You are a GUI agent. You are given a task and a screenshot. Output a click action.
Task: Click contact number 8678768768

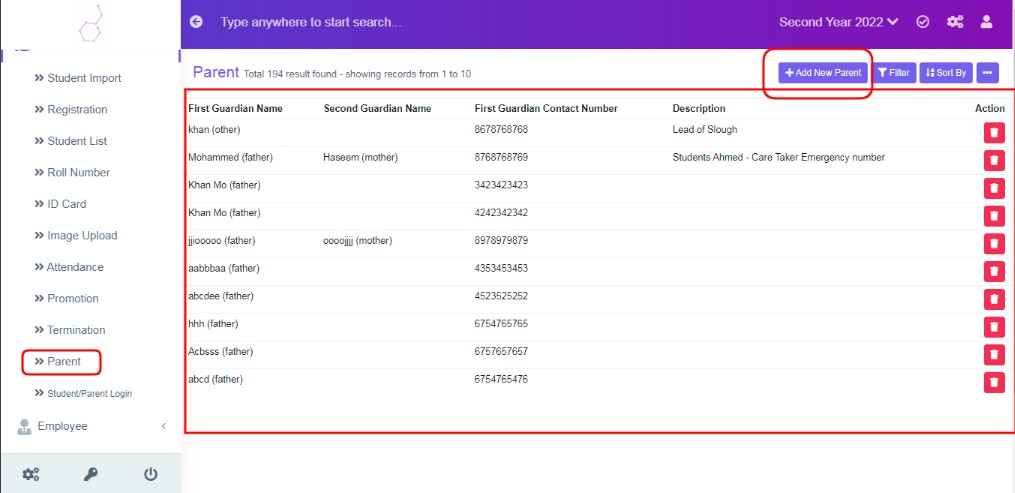coord(501,129)
